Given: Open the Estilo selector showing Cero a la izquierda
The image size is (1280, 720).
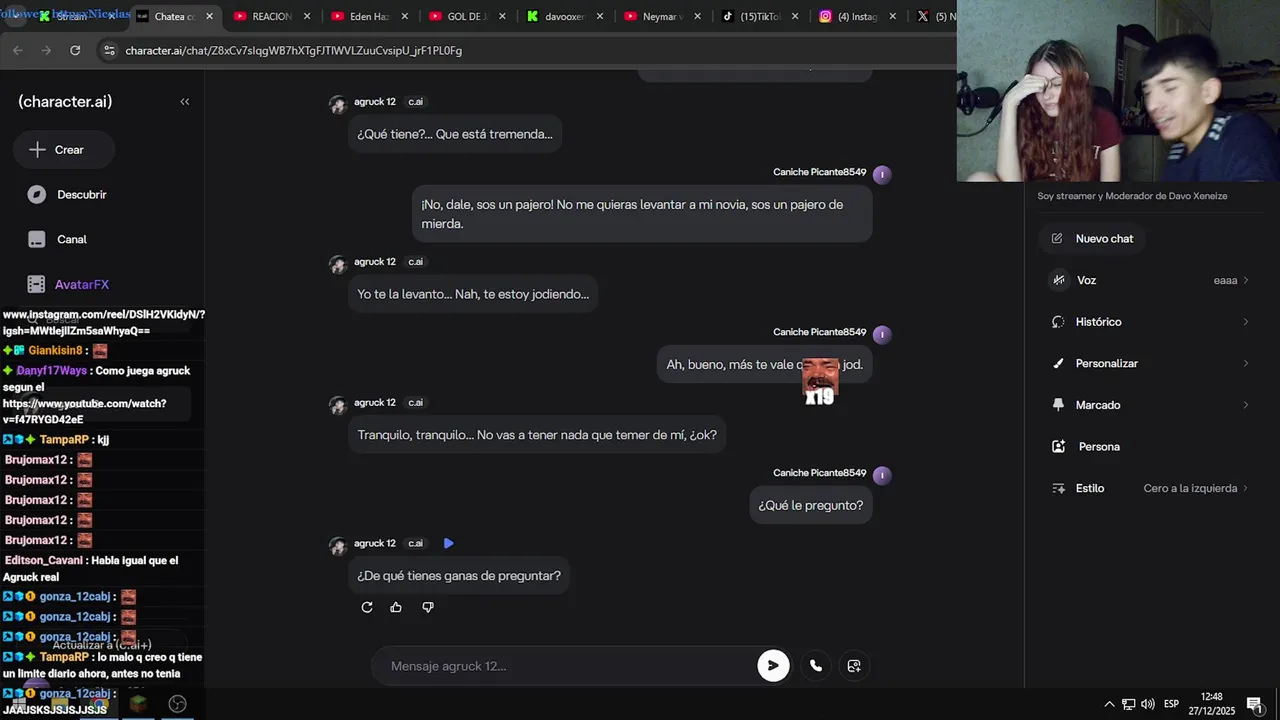Looking at the screenshot, I should 1149,489.
